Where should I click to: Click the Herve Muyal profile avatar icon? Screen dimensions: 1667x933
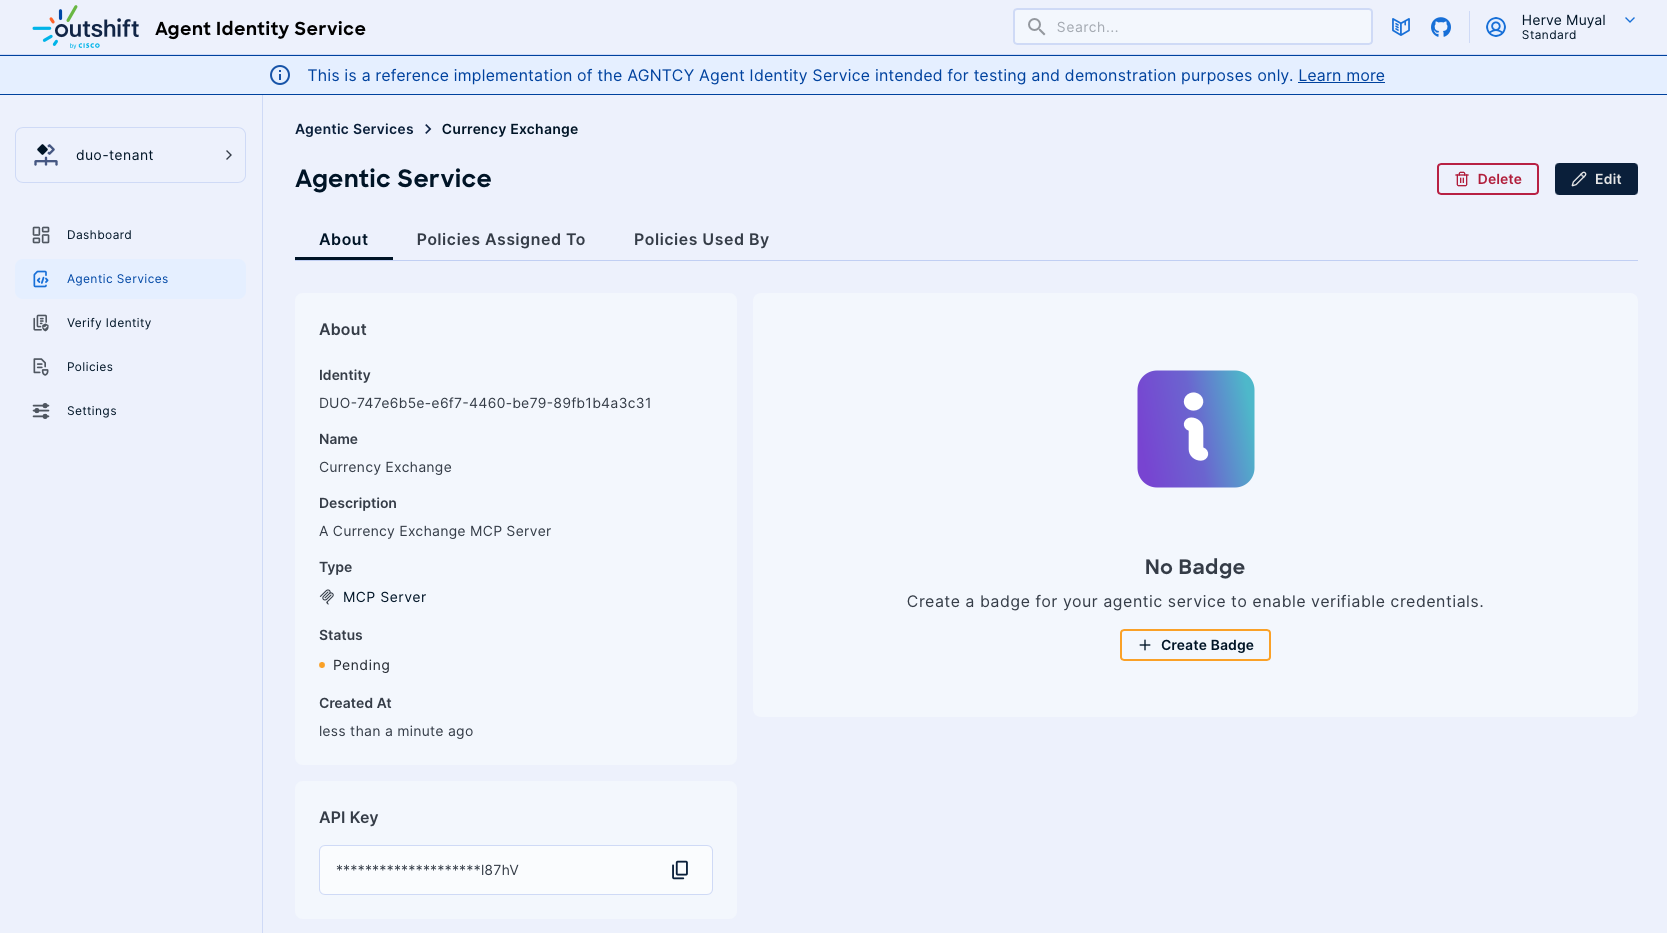pyautogui.click(x=1495, y=27)
